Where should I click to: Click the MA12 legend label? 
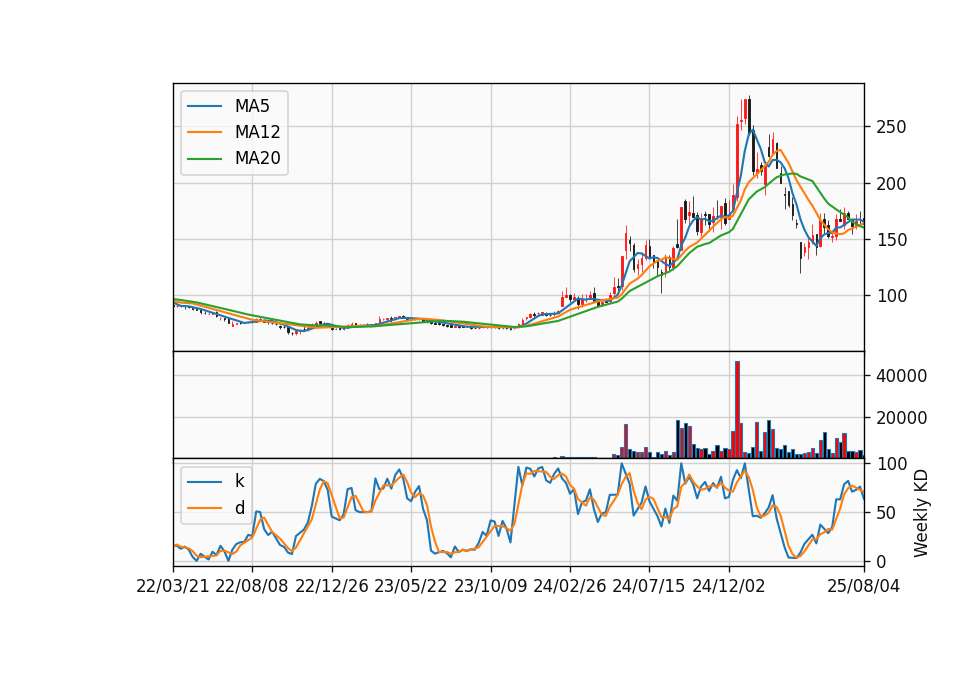(257, 132)
